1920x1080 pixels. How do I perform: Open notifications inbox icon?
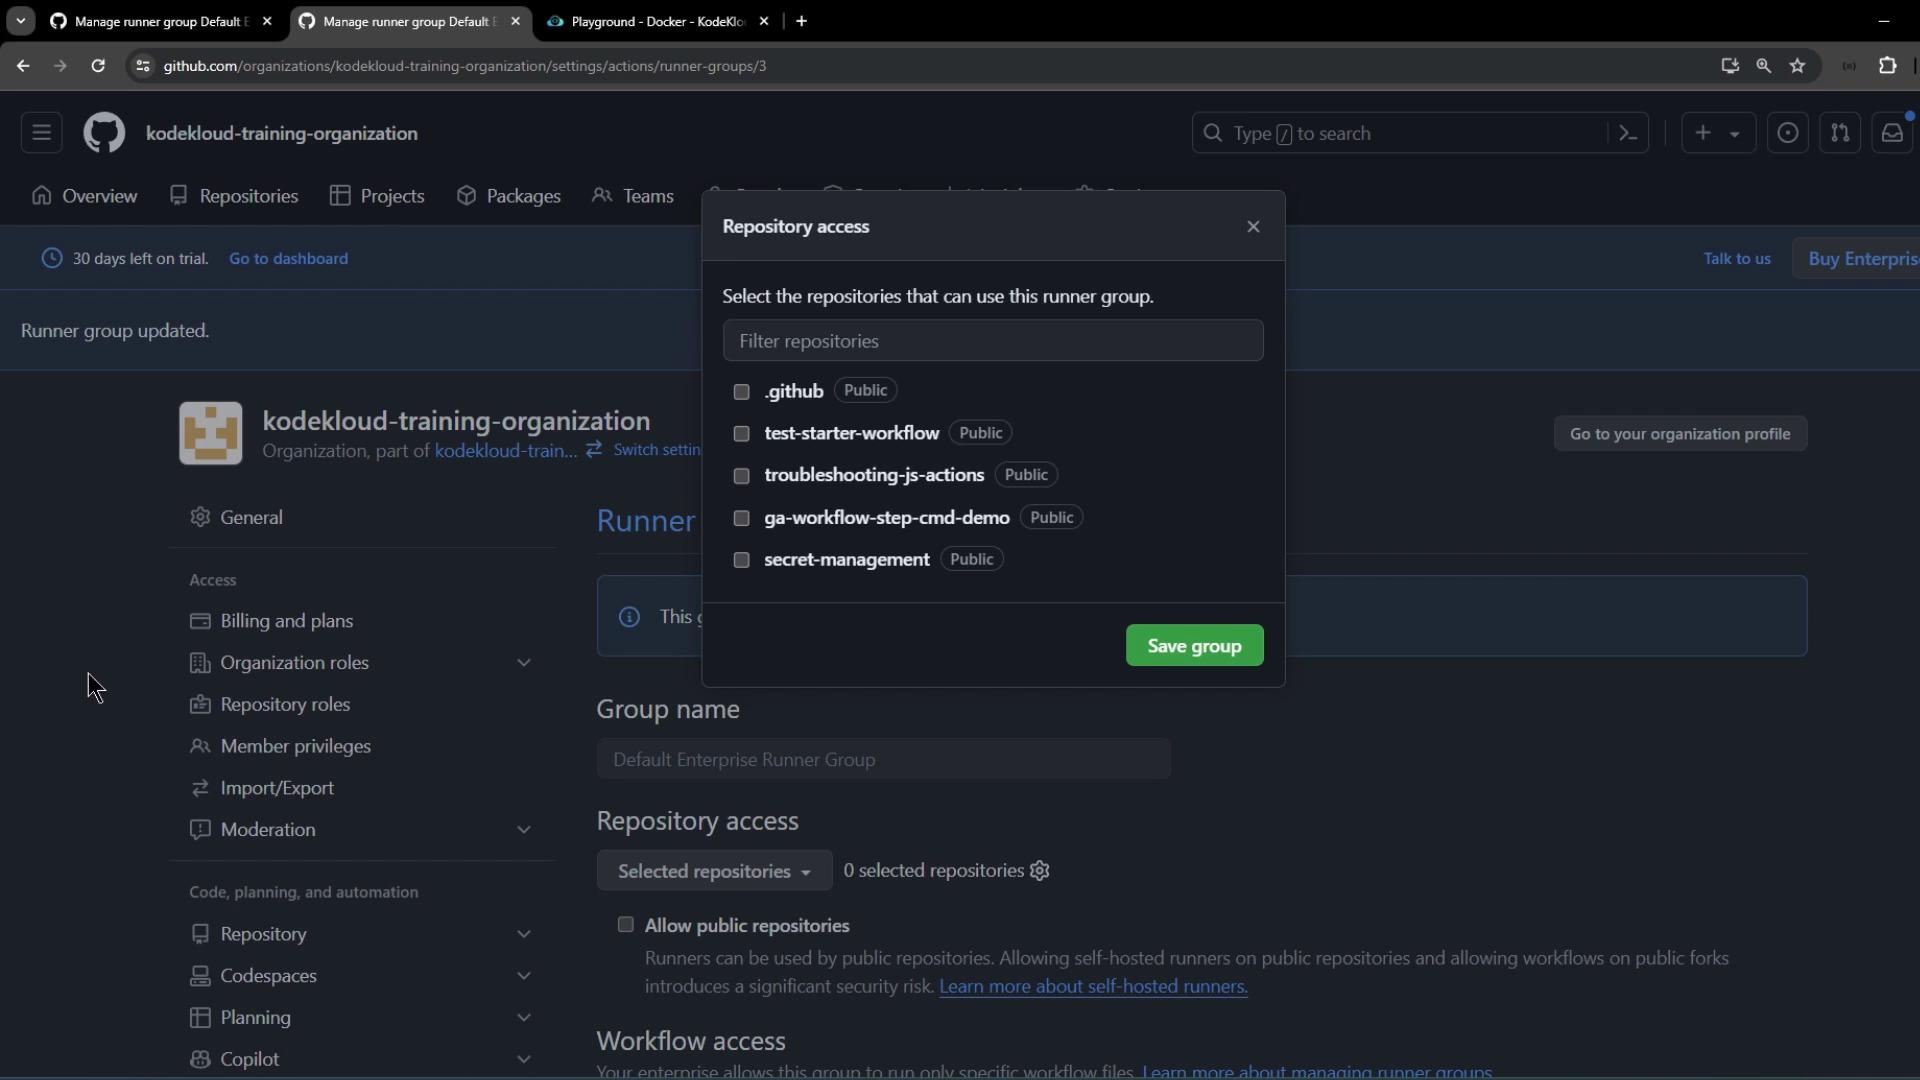click(1891, 133)
